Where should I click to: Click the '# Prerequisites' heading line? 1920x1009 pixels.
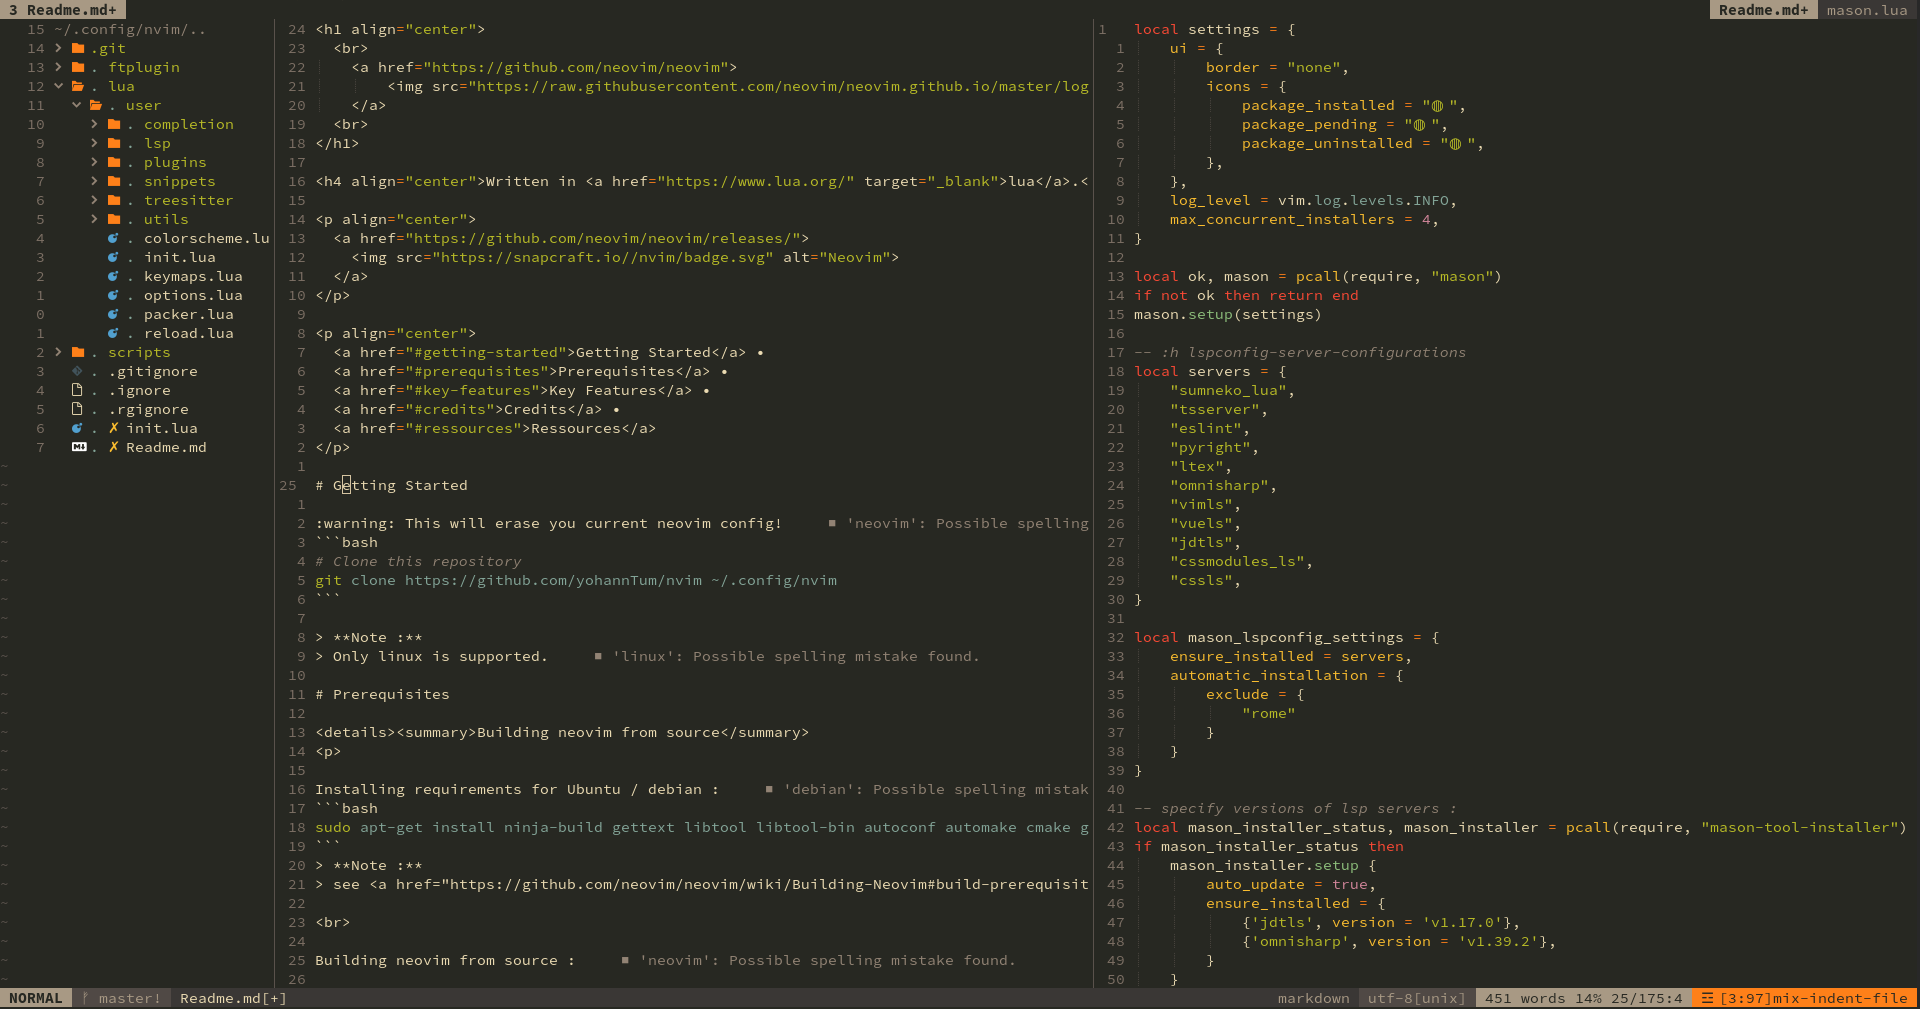coord(382,694)
